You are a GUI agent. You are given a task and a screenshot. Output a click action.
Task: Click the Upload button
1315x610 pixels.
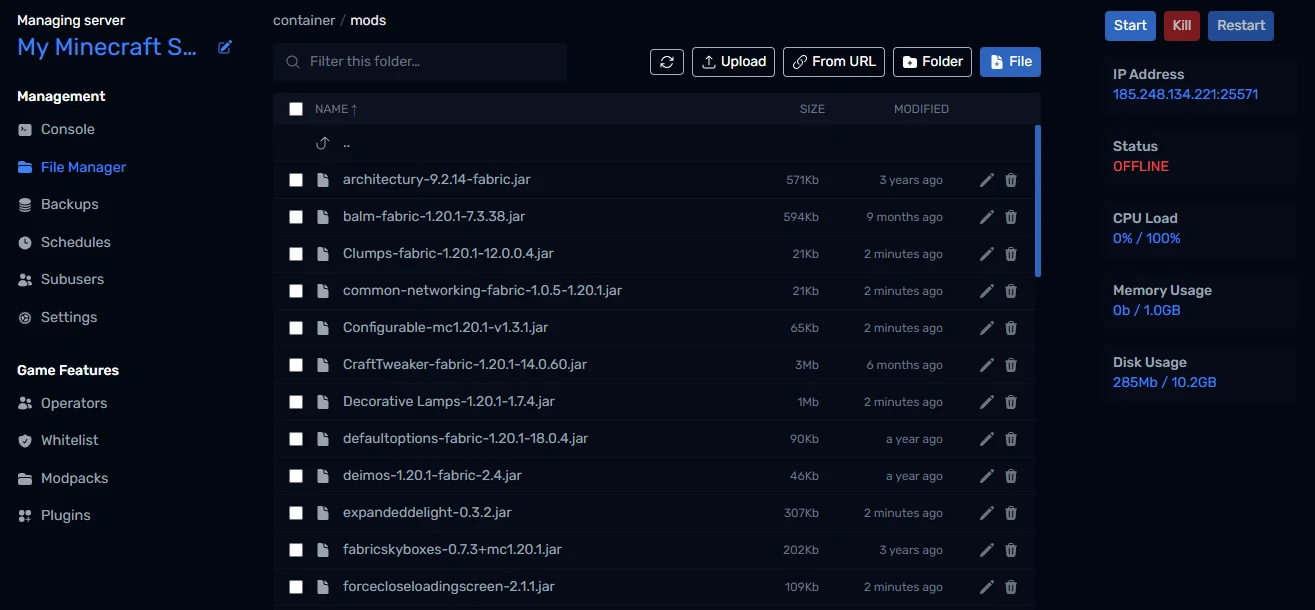[734, 62]
